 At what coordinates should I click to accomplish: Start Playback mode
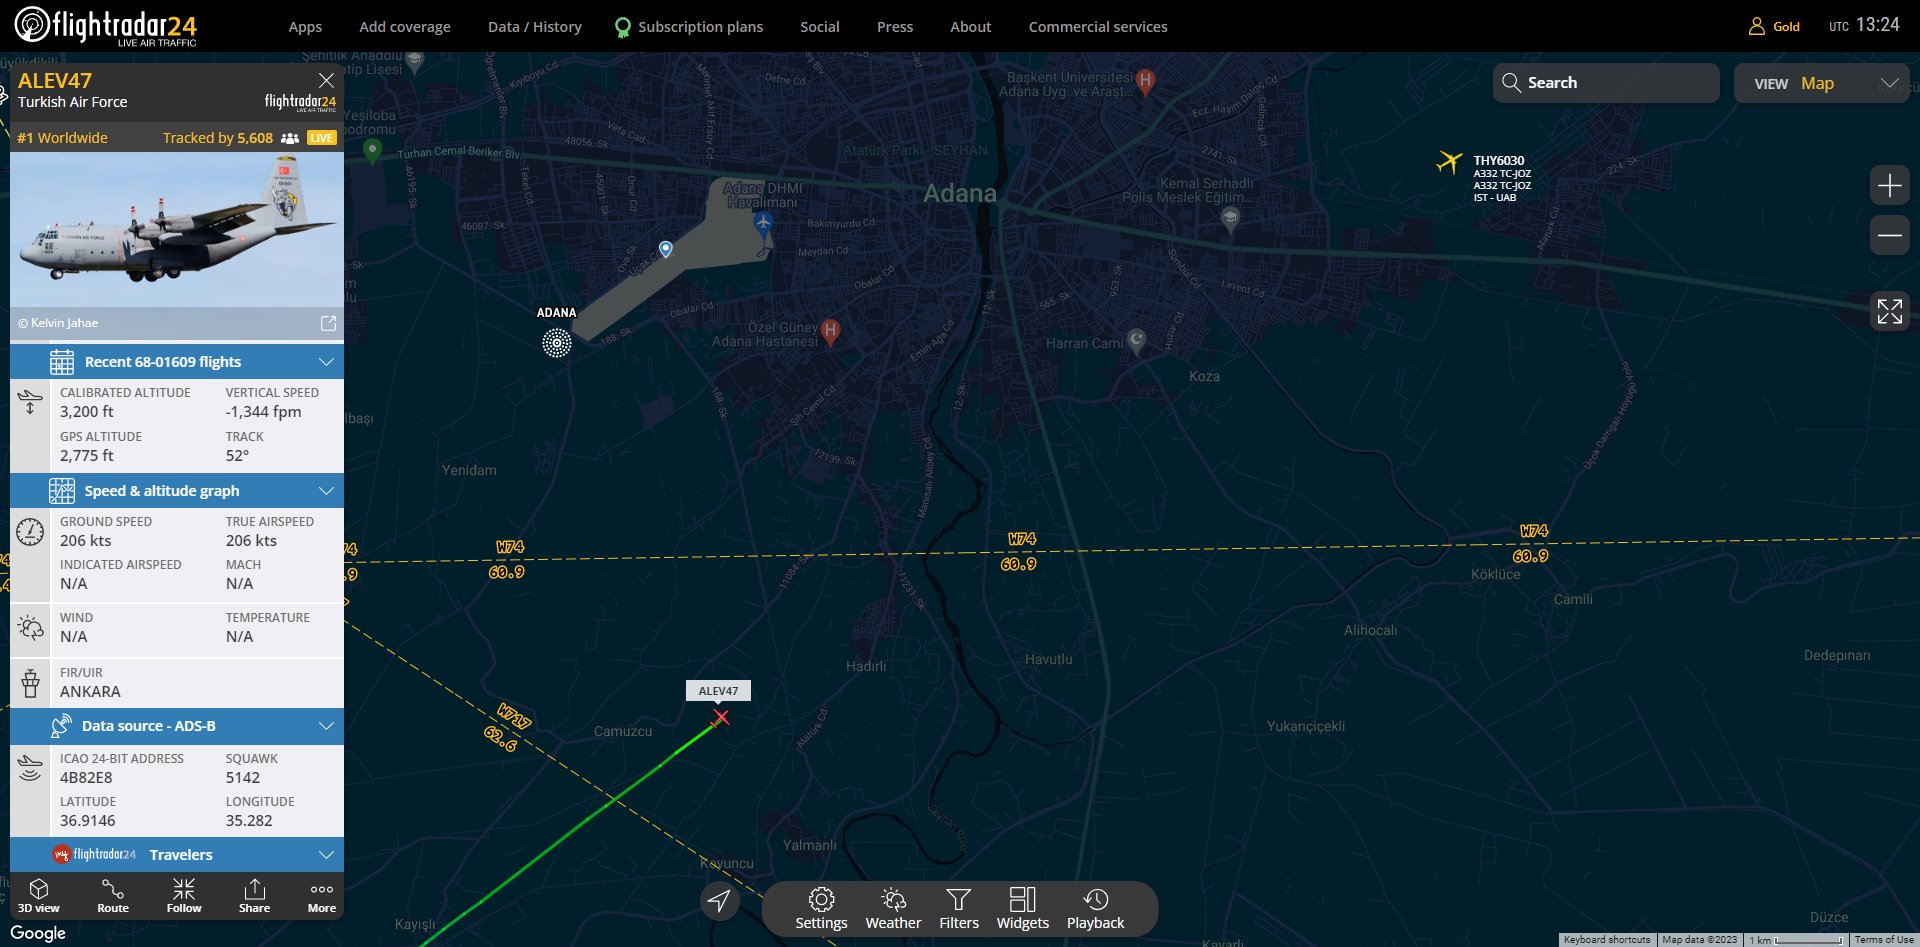coord(1095,909)
